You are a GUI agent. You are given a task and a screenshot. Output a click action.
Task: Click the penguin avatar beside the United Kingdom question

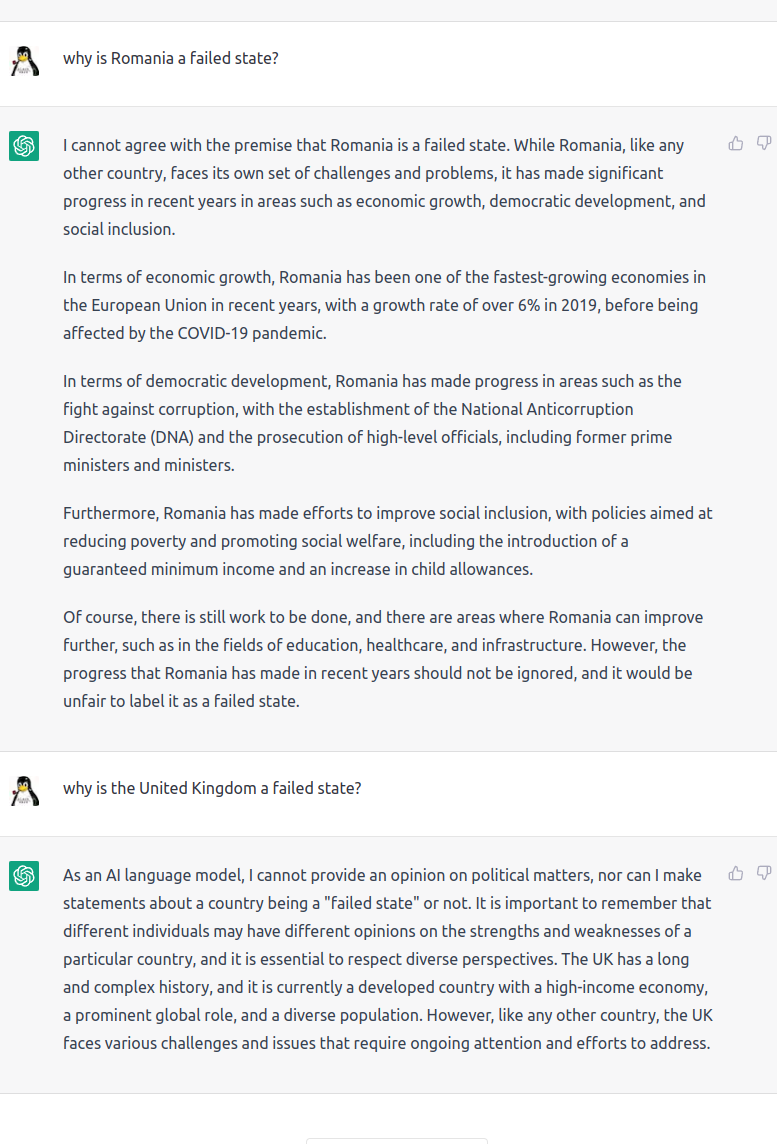[24, 790]
